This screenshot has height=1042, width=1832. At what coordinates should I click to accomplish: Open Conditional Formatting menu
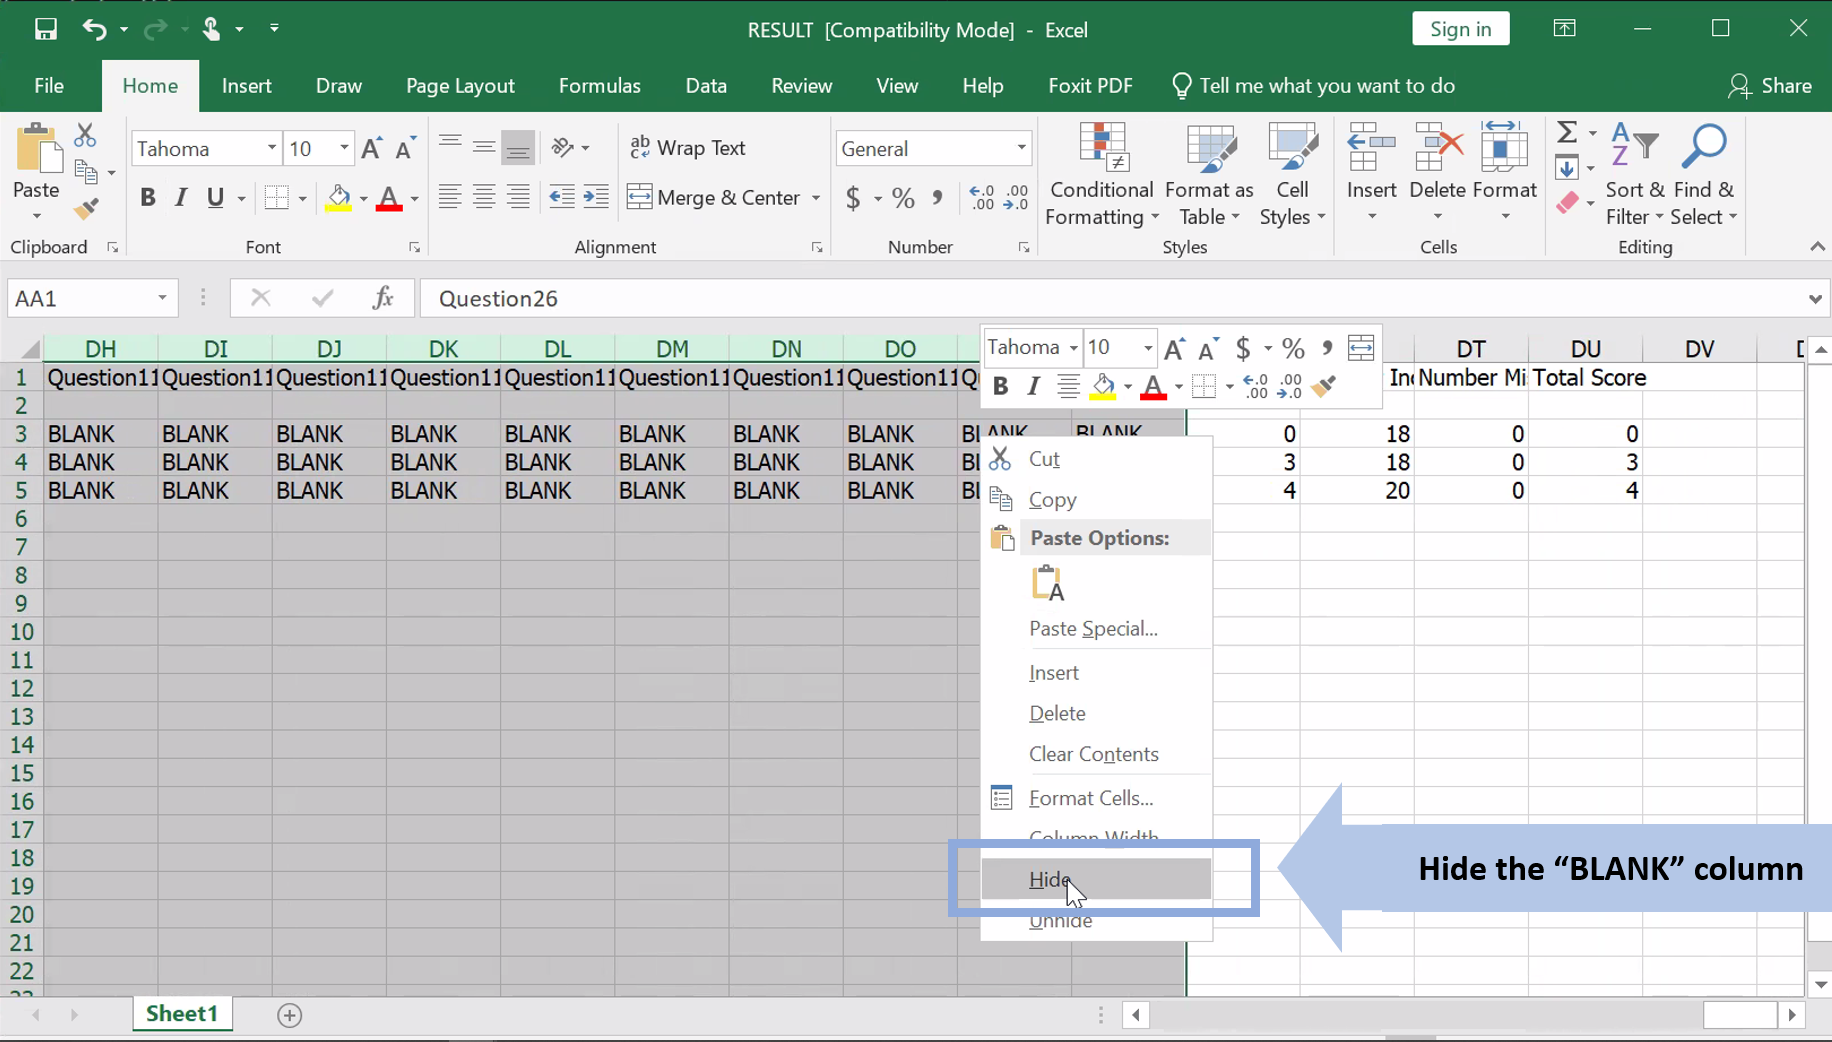click(1102, 175)
